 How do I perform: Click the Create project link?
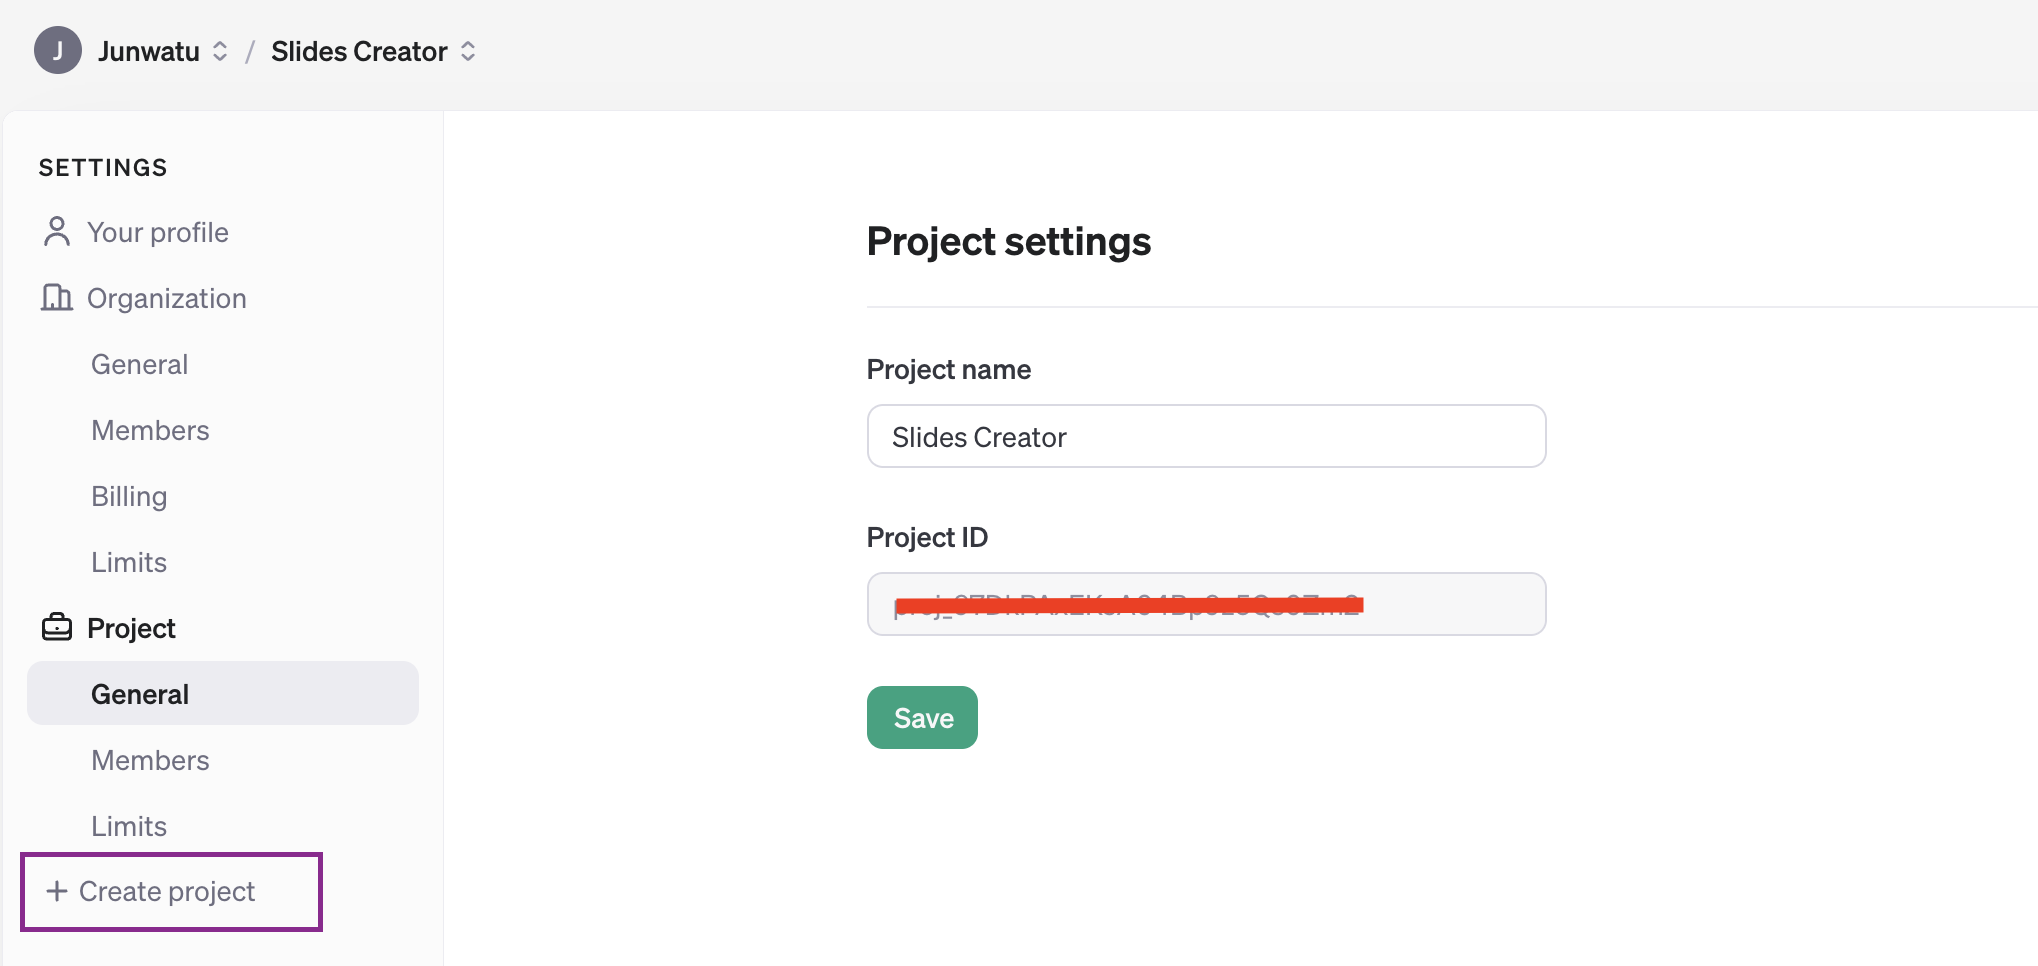coord(167,891)
